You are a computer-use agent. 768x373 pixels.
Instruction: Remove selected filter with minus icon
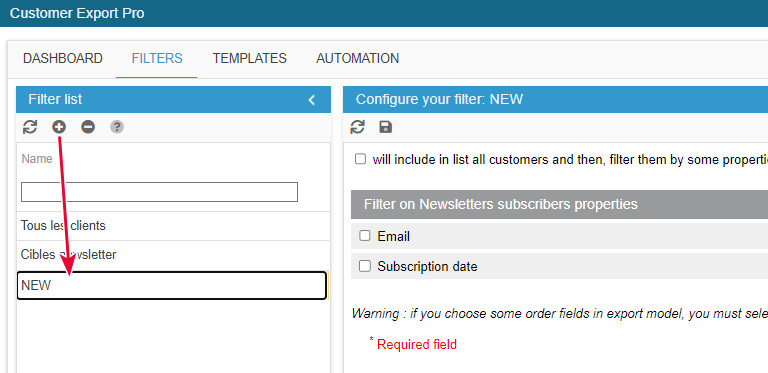pos(88,127)
